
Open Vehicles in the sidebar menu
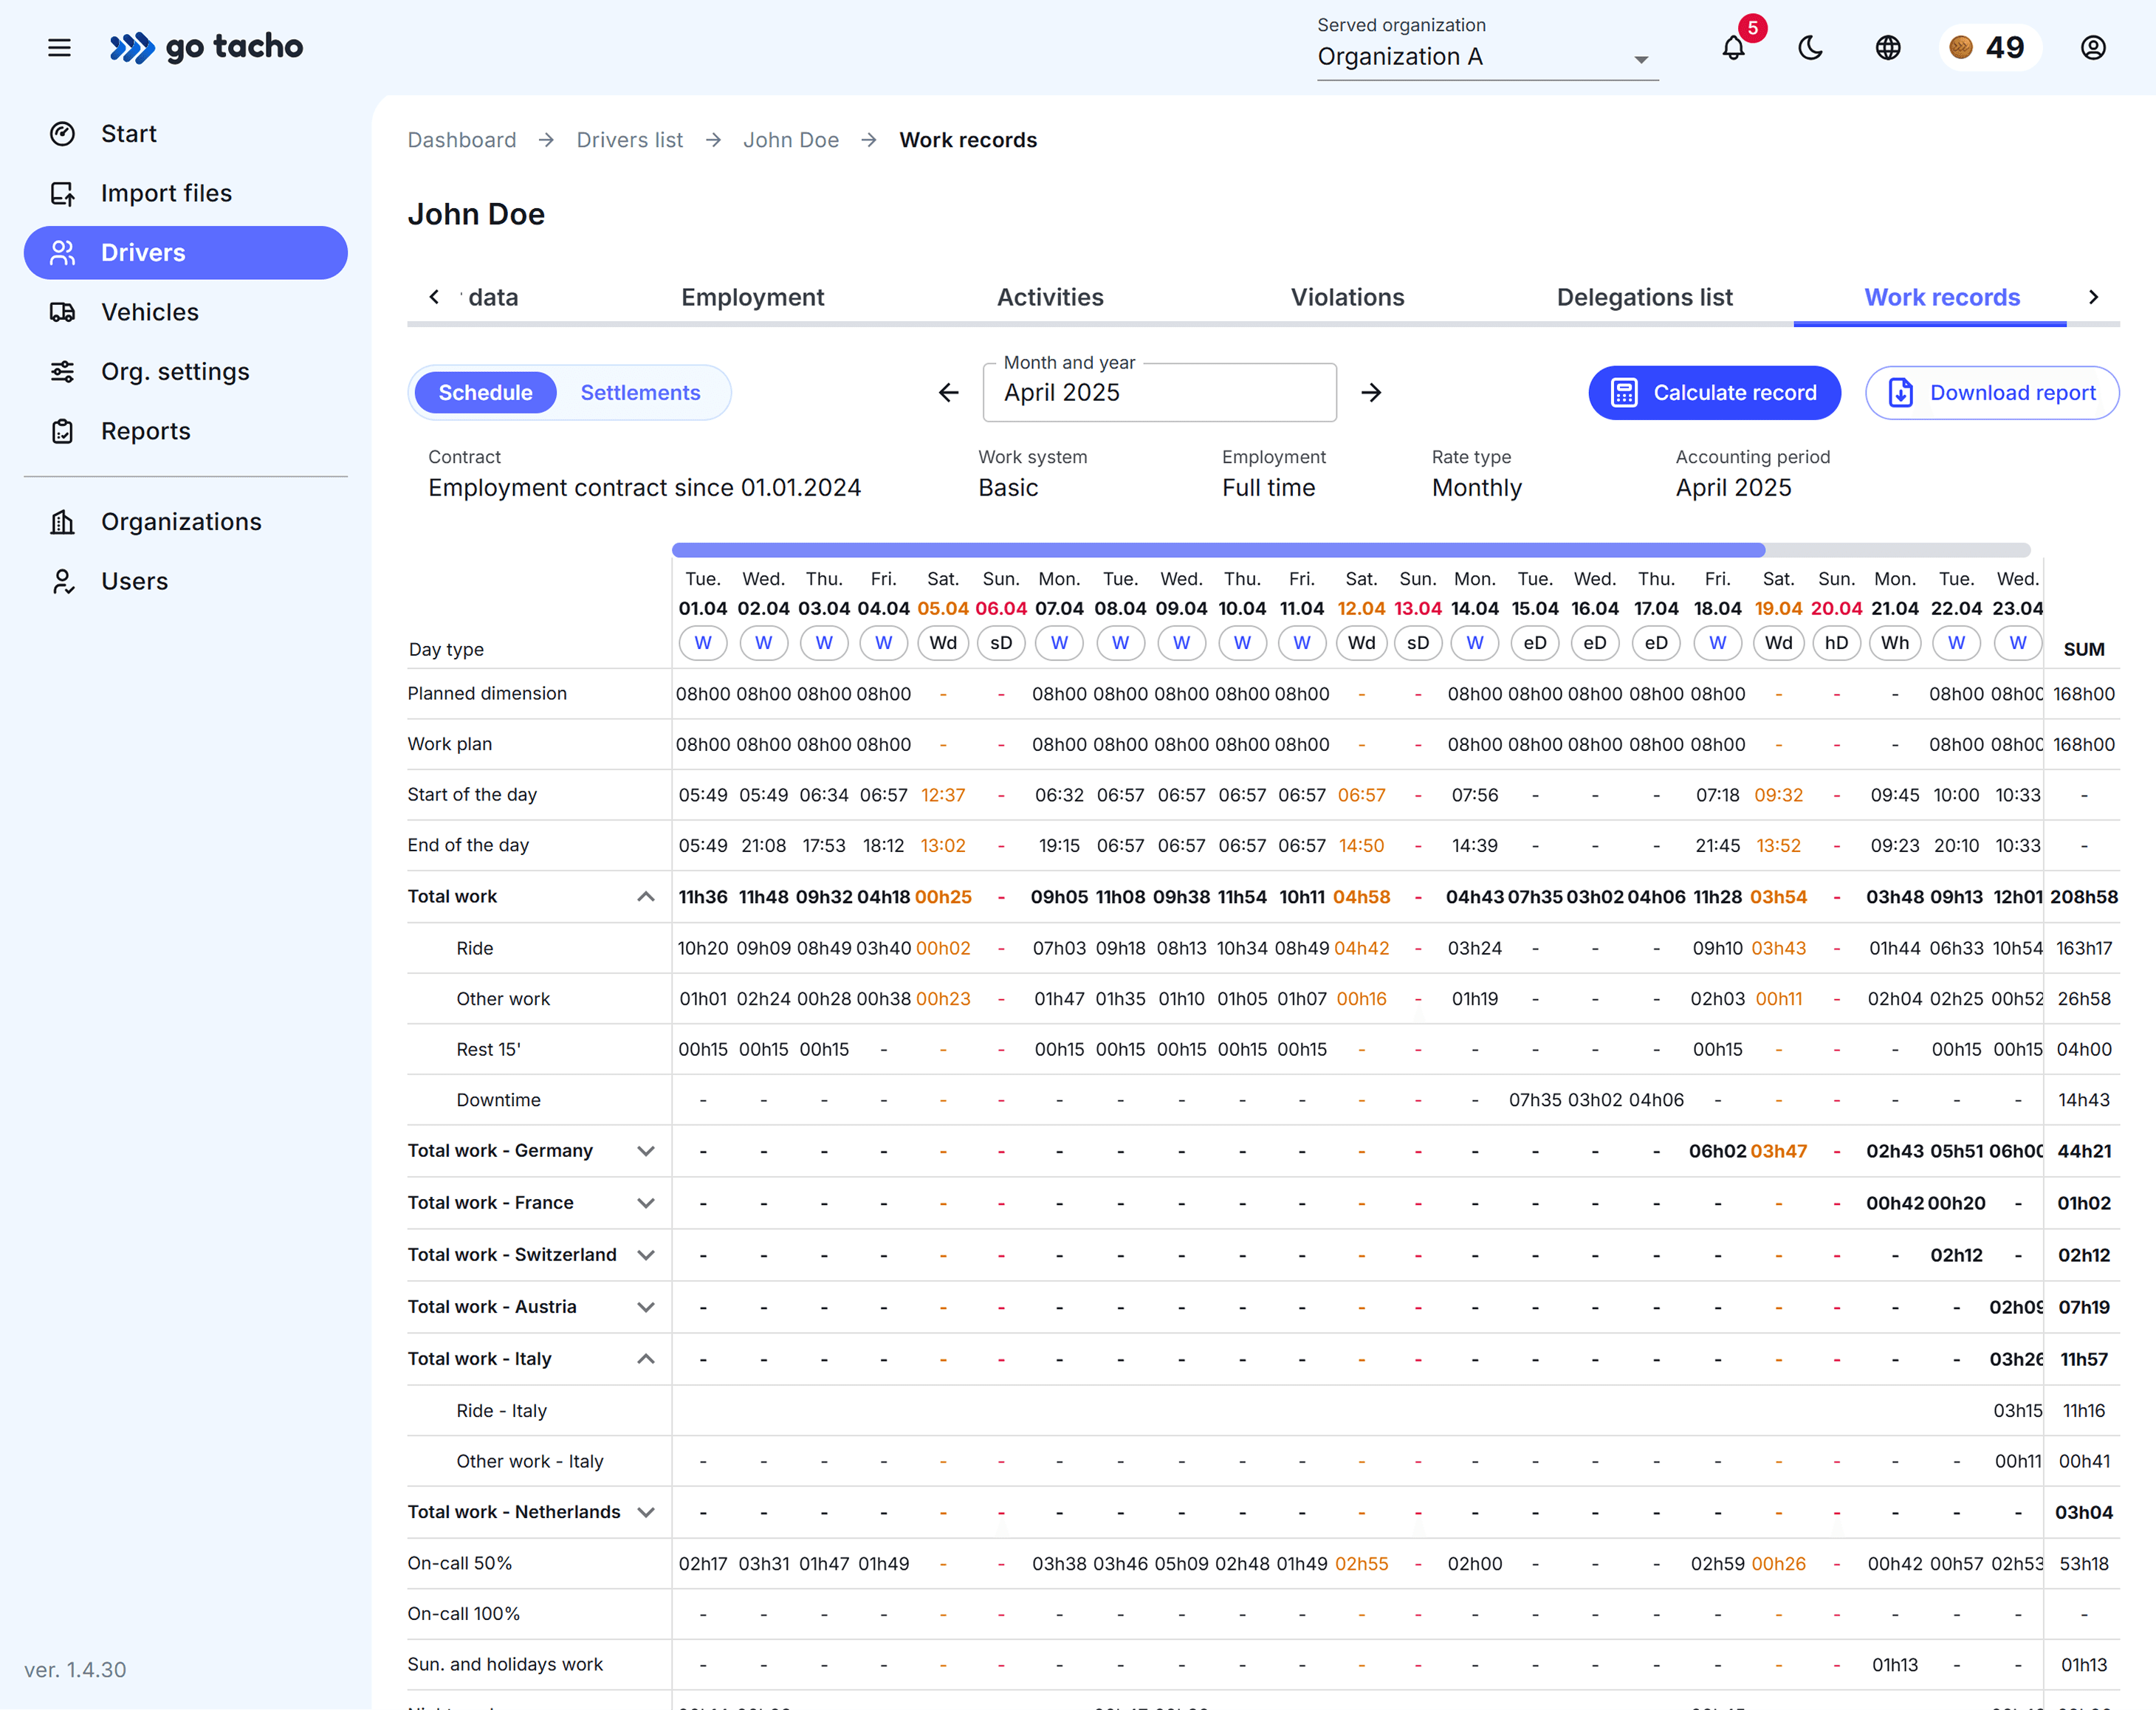pos(150,312)
